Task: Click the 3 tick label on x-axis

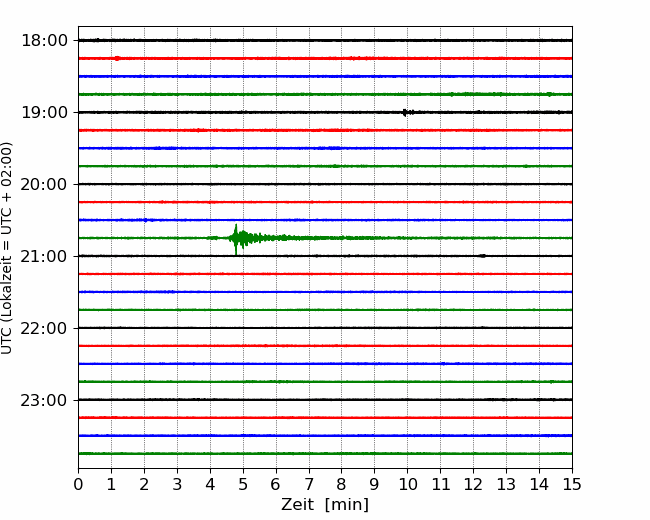Action: tap(177, 484)
